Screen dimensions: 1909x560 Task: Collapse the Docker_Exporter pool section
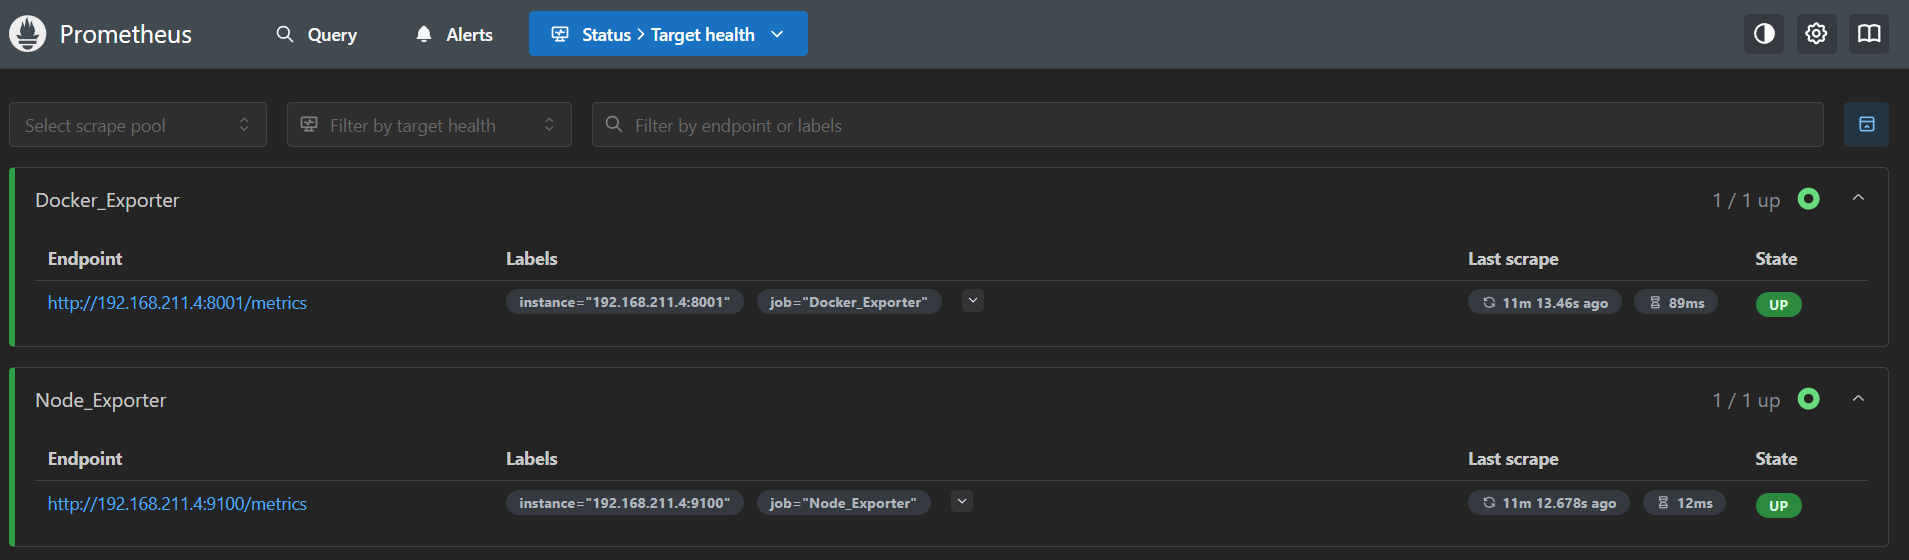pyautogui.click(x=1858, y=199)
